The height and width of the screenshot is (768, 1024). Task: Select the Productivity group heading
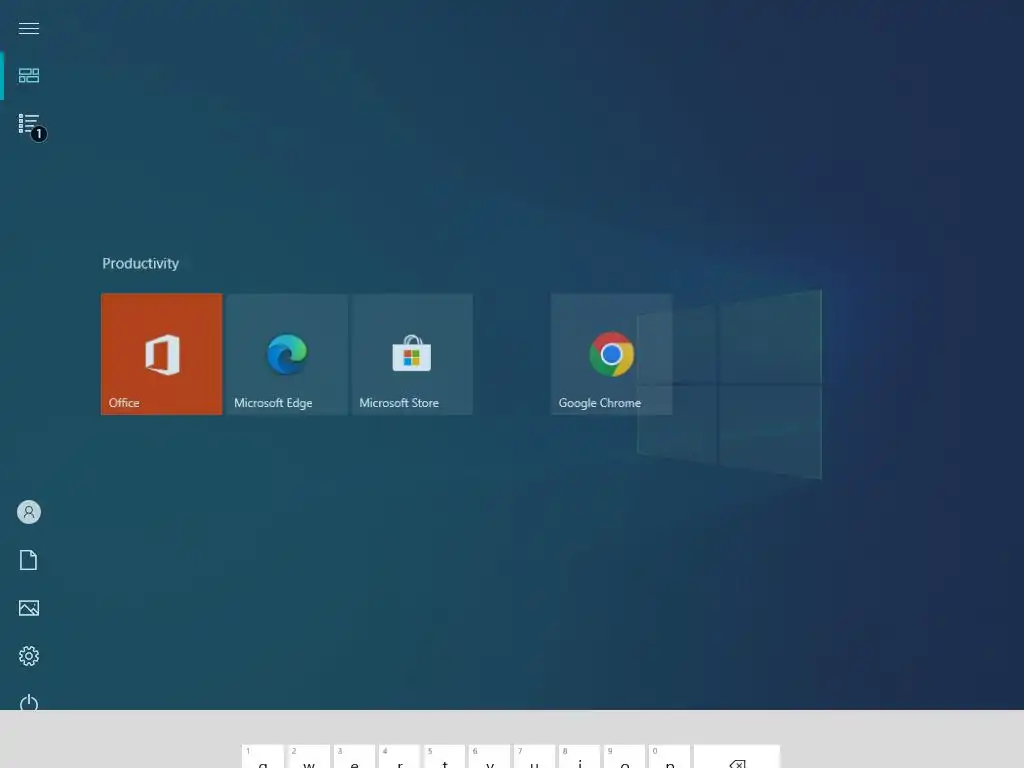140,263
